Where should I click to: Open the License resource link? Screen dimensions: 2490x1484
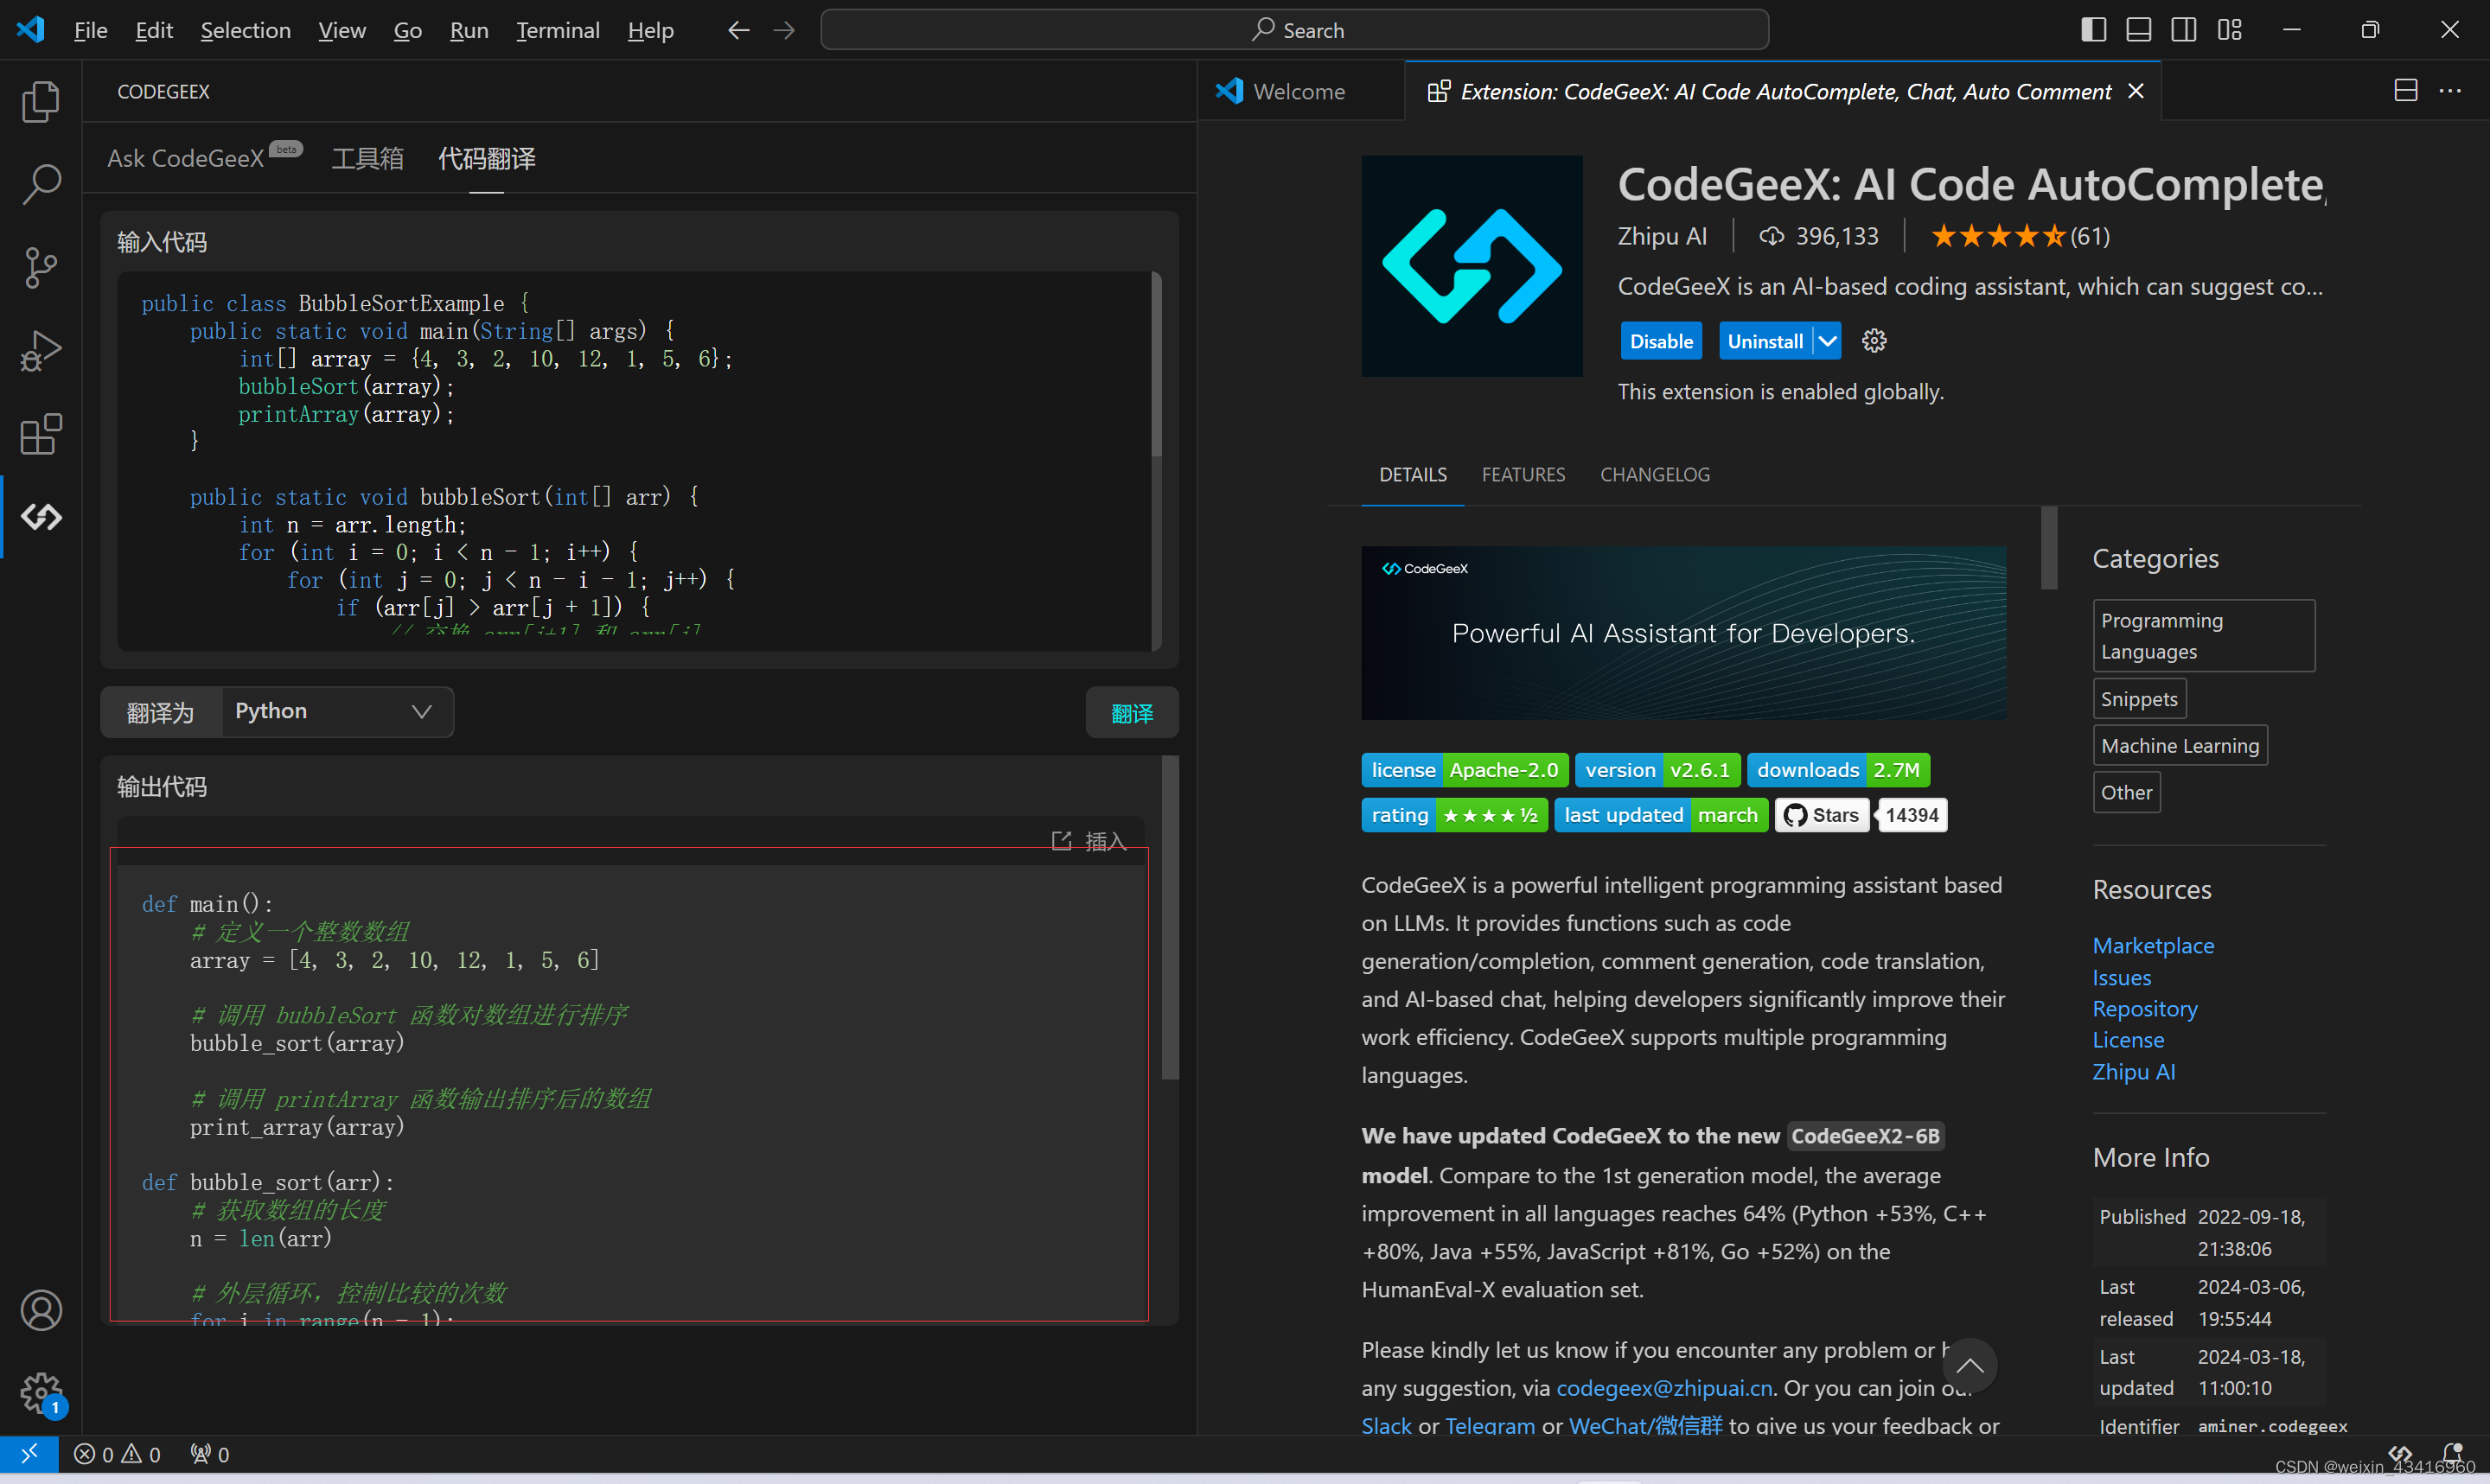2128,1040
